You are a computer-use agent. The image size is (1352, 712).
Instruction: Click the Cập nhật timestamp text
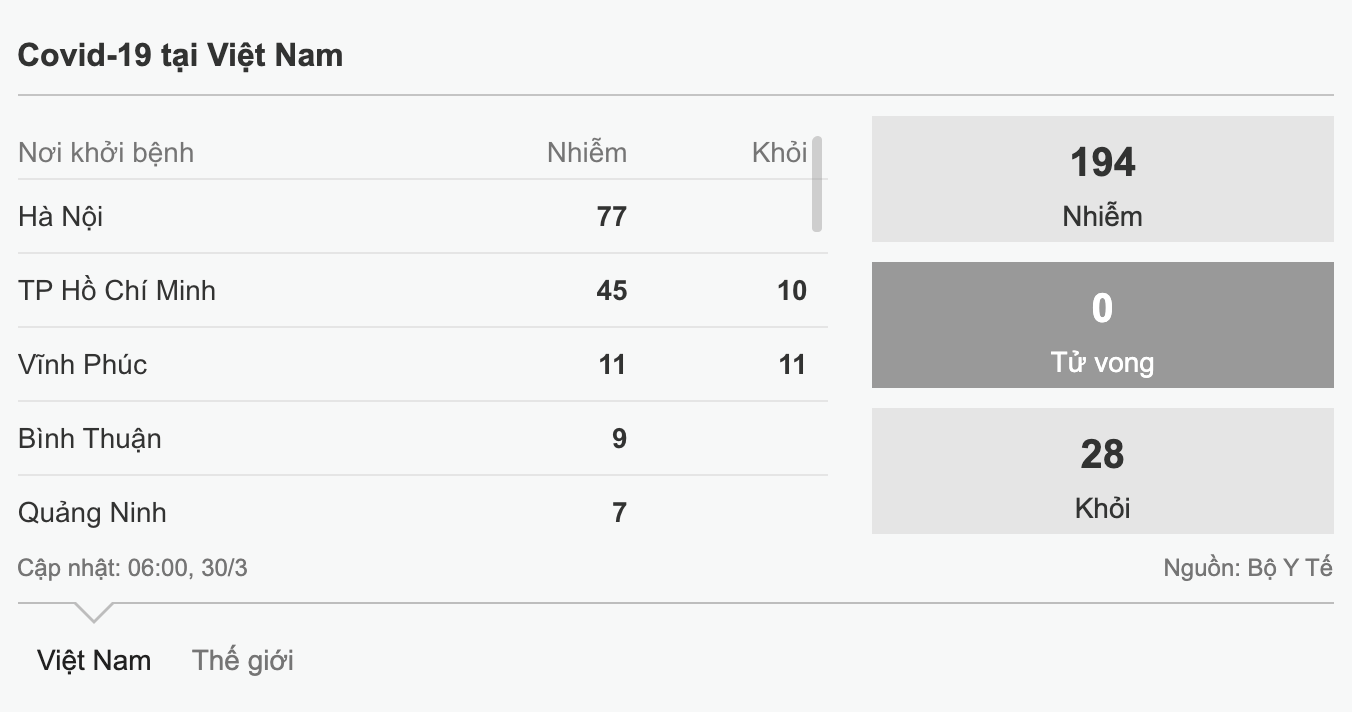pyautogui.click(x=133, y=568)
